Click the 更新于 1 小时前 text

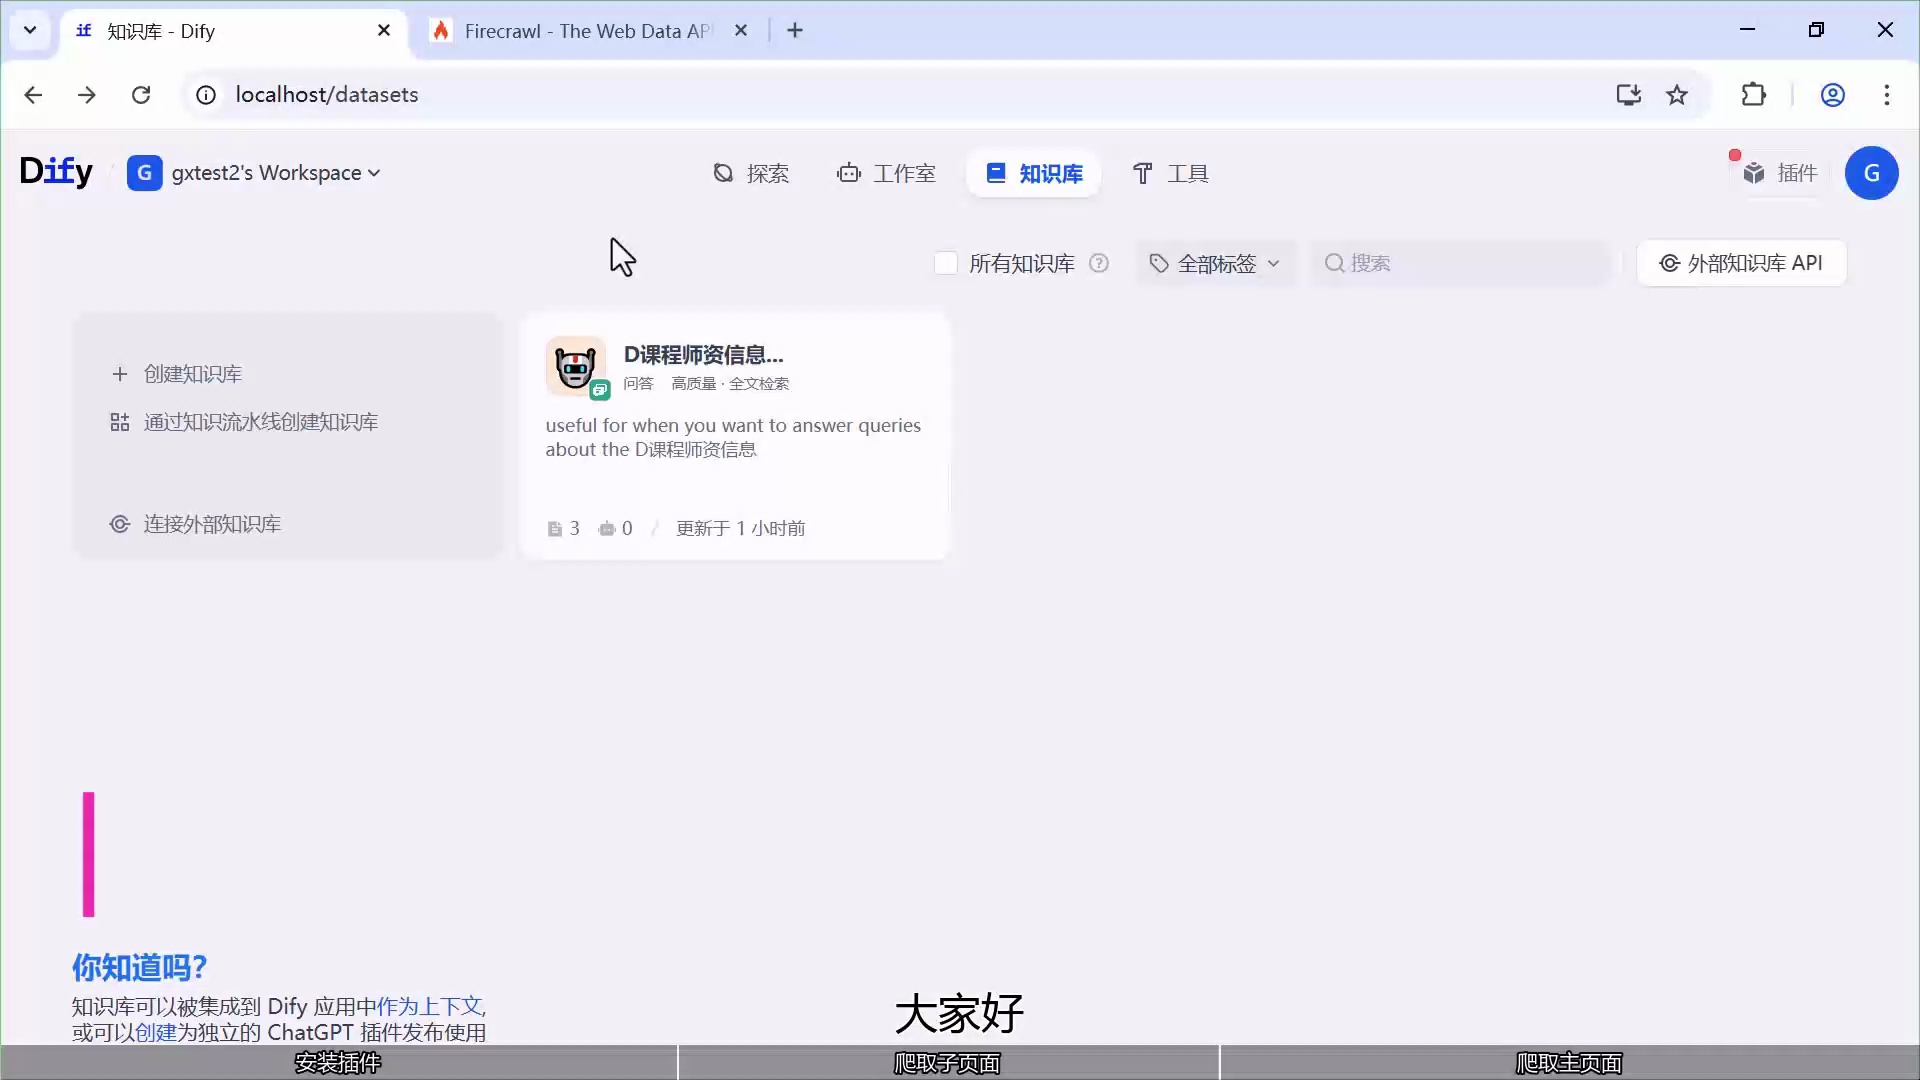coord(740,529)
